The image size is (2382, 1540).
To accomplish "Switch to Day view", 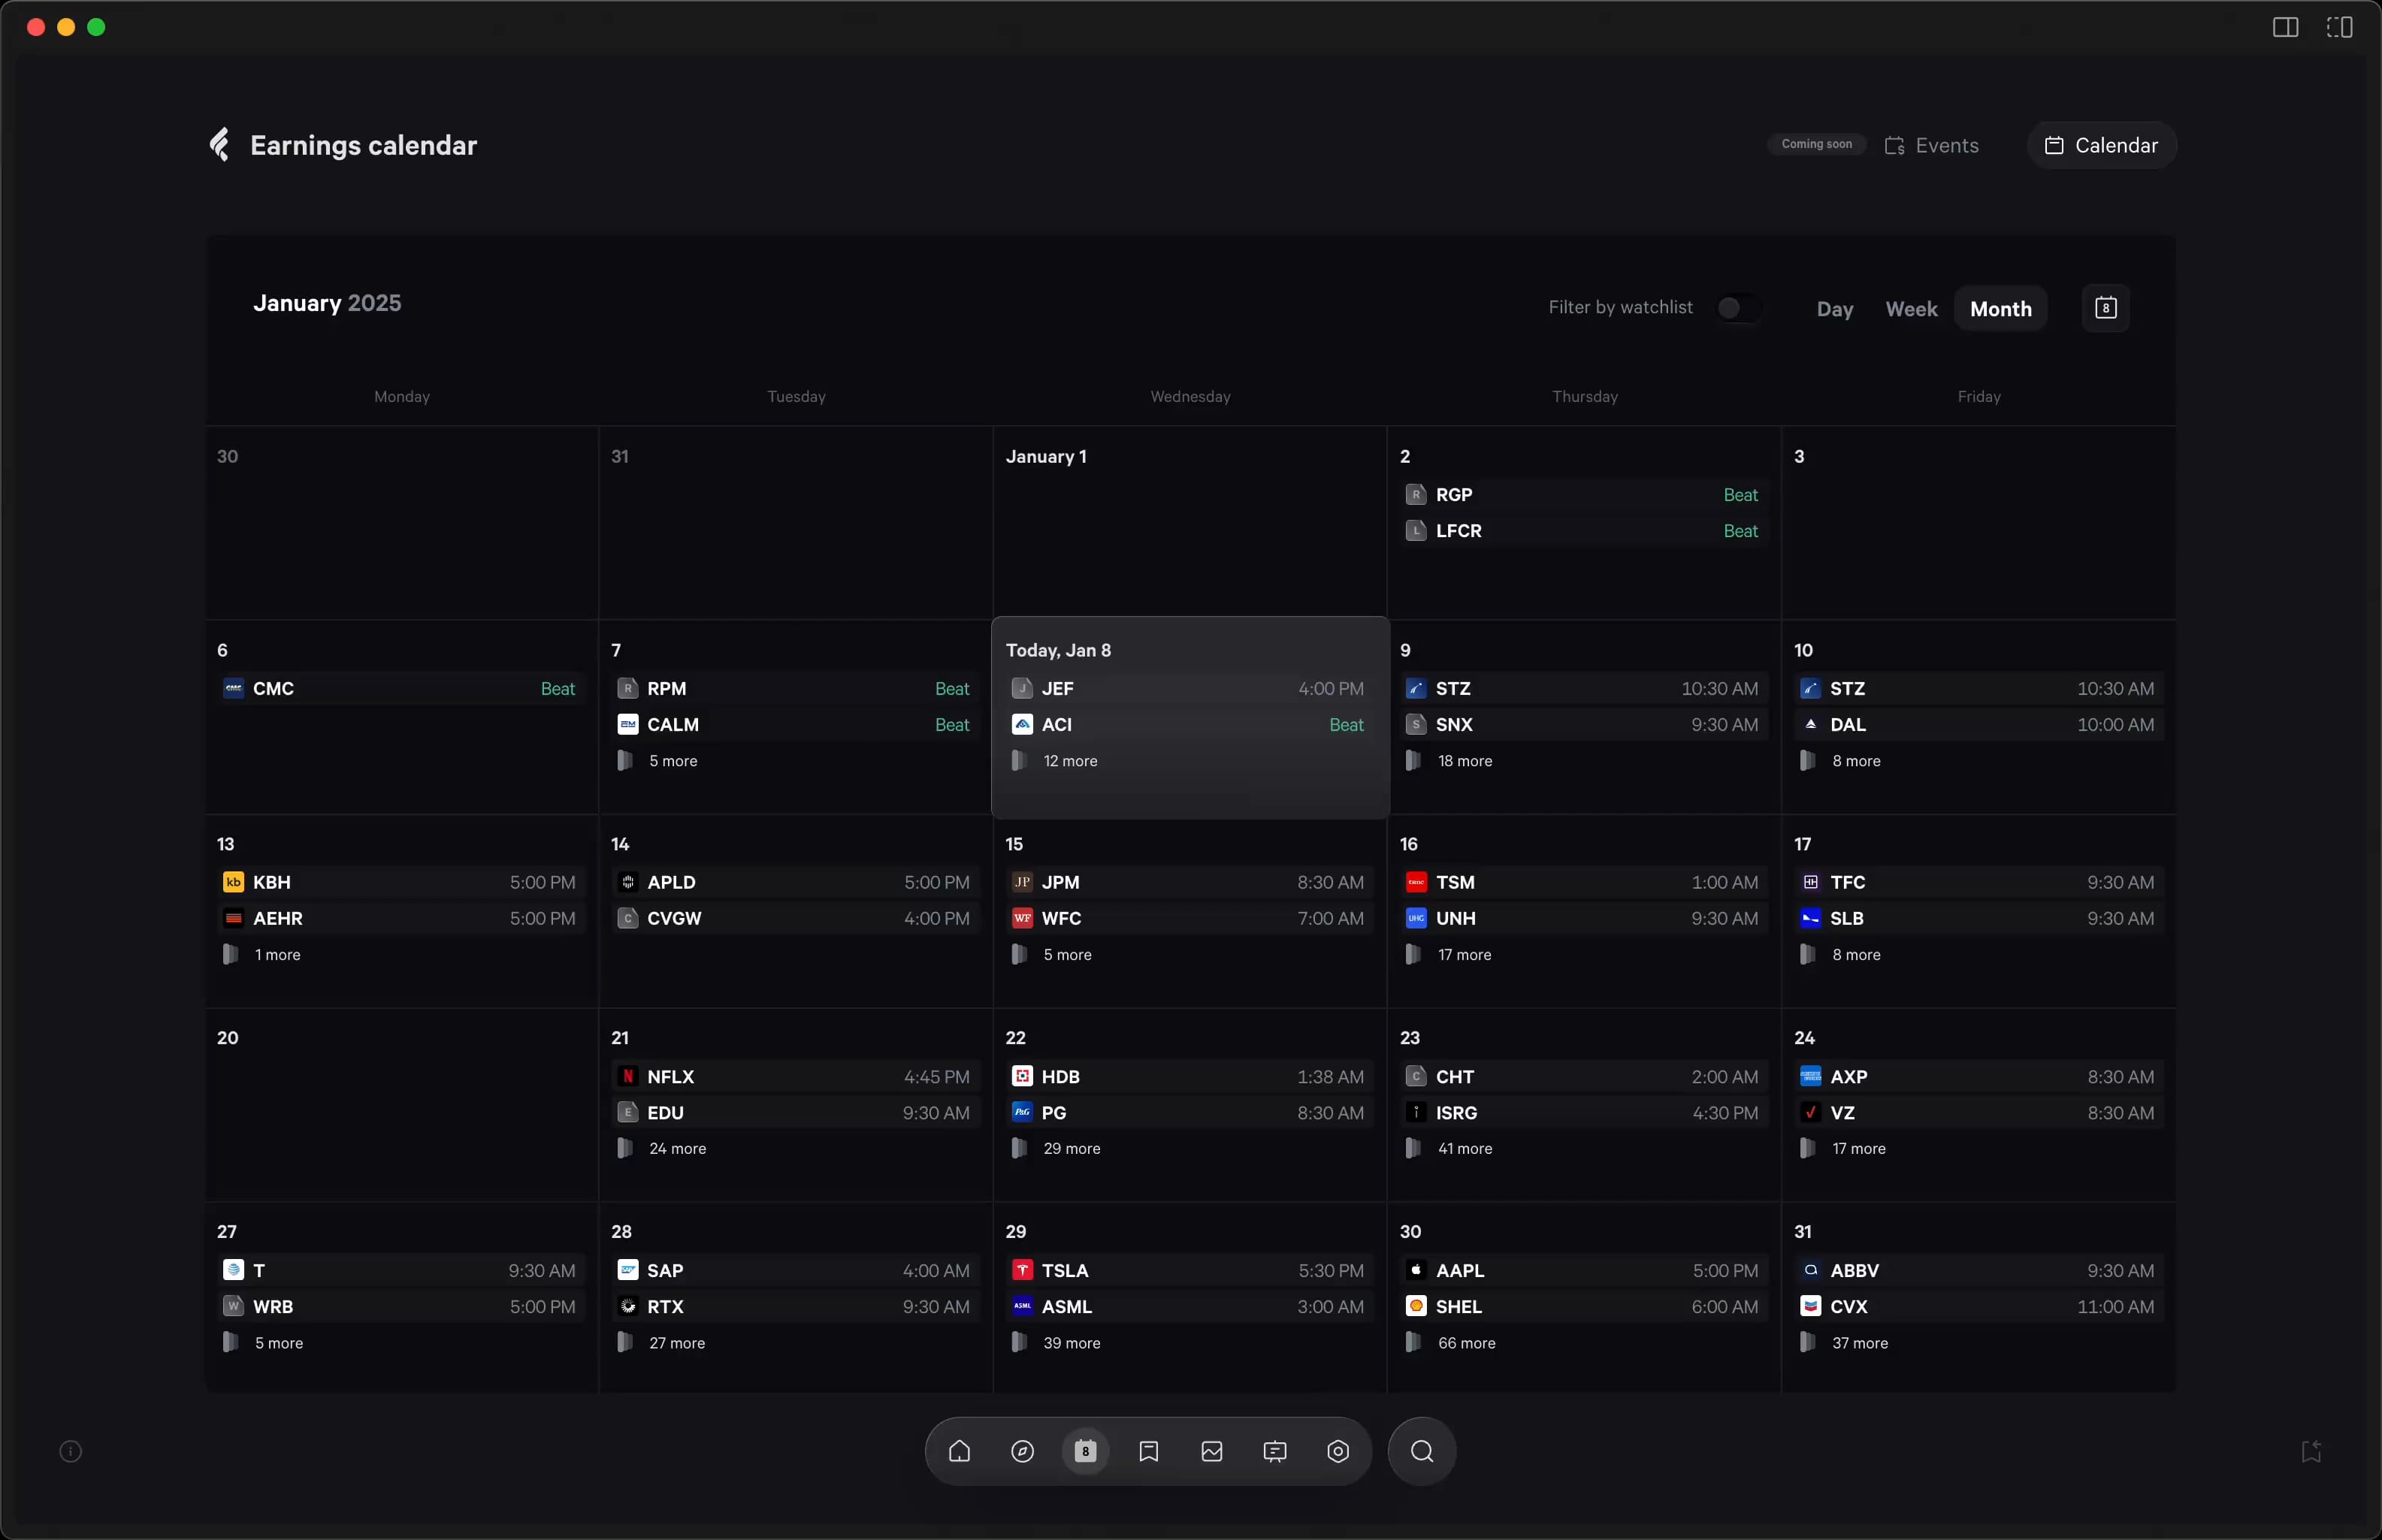I will point(1834,309).
